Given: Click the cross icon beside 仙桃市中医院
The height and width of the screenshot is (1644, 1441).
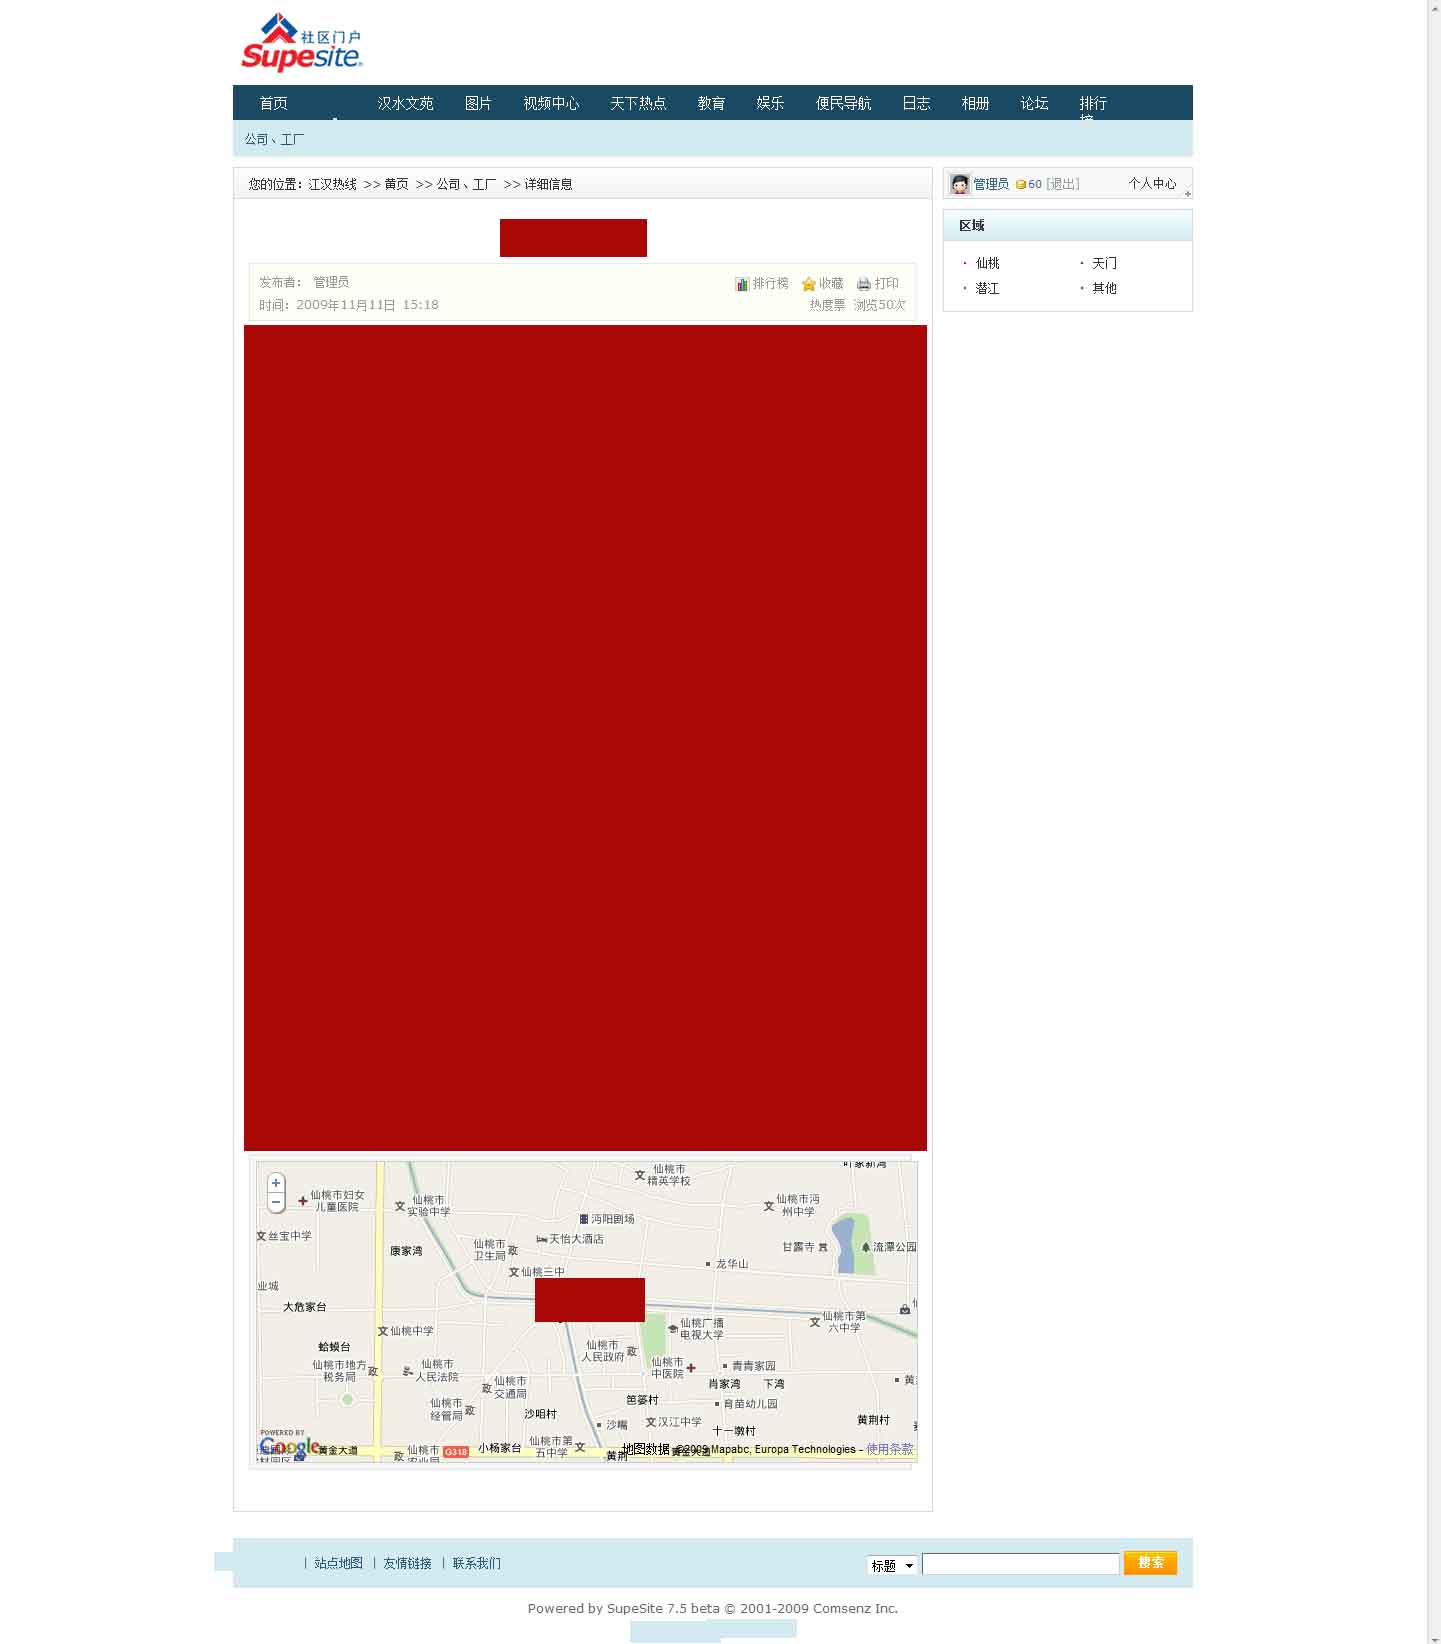Looking at the screenshot, I should coord(691,1367).
